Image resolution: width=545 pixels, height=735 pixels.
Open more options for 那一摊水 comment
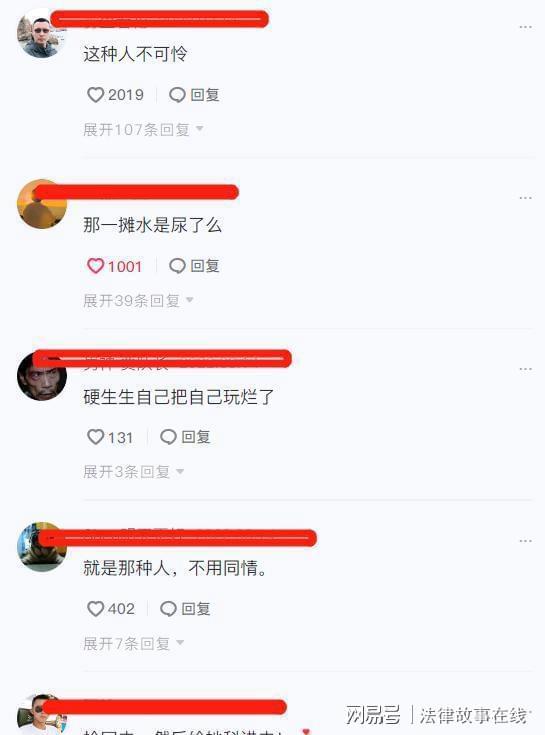525,198
